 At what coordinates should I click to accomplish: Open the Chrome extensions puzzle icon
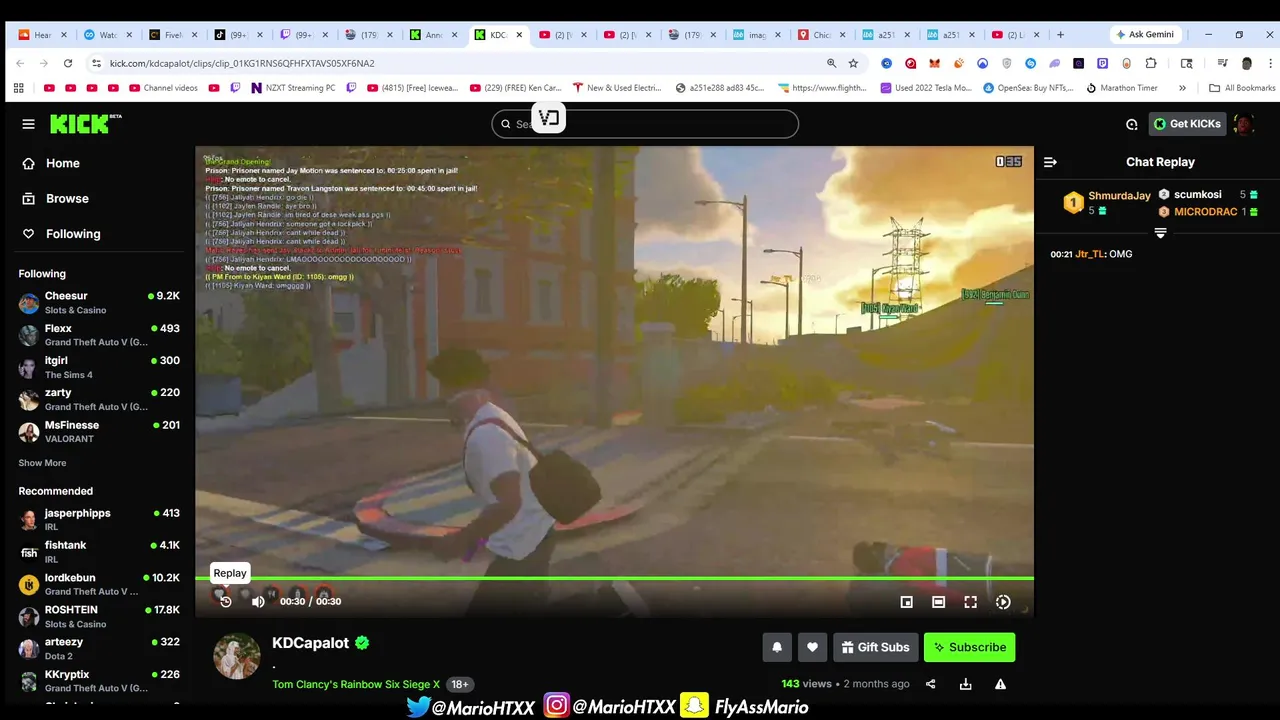tap(1151, 63)
